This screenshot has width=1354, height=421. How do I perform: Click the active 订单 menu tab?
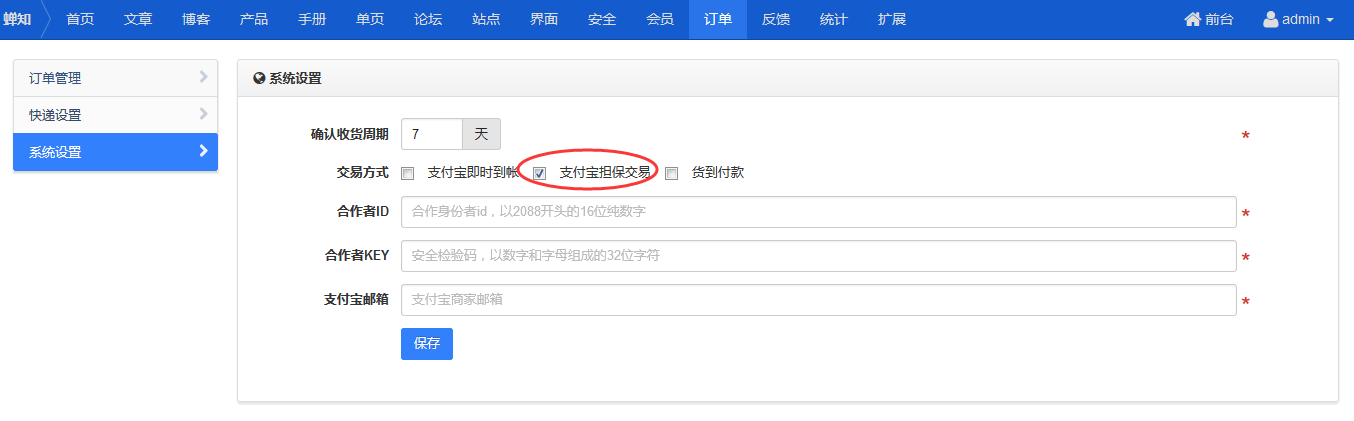[x=718, y=19]
